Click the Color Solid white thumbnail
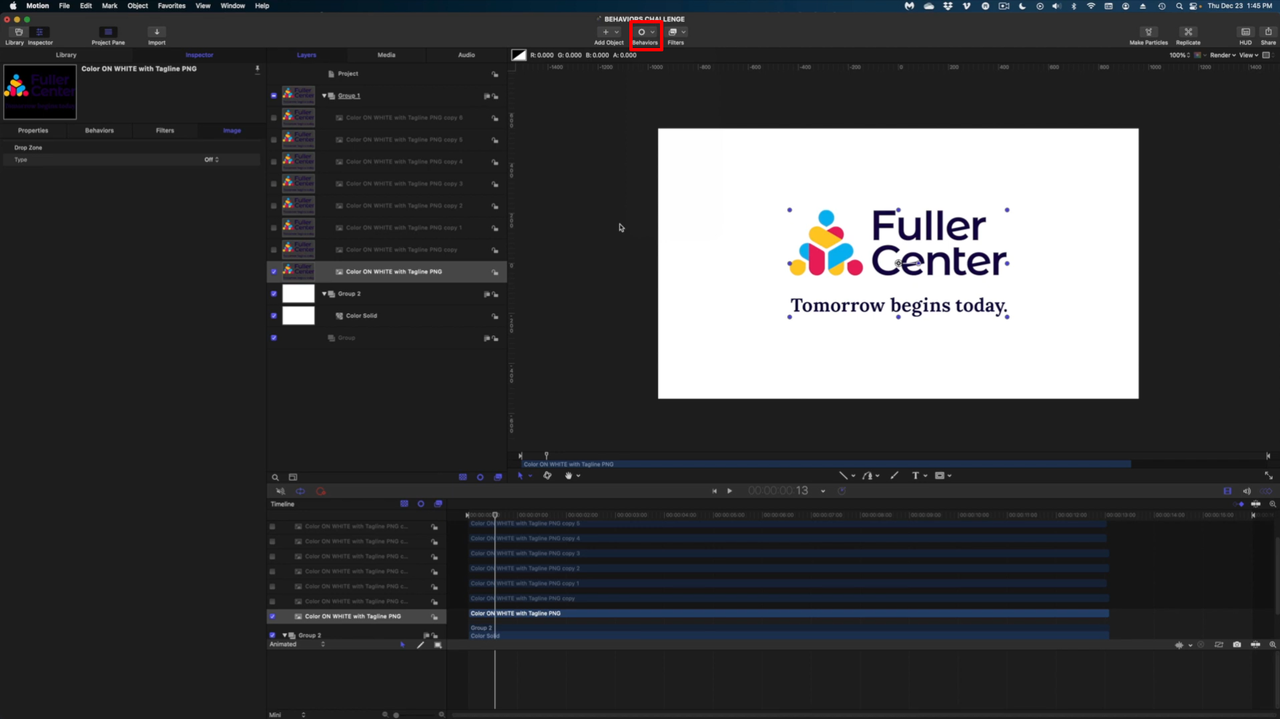Image resolution: width=1280 pixels, height=719 pixels. [298, 316]
